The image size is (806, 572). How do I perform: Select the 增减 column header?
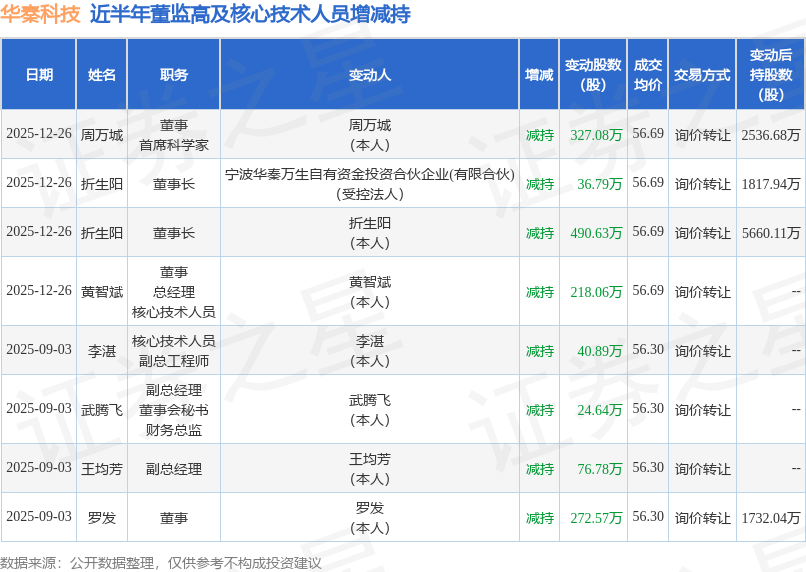[x=539, y=75]
